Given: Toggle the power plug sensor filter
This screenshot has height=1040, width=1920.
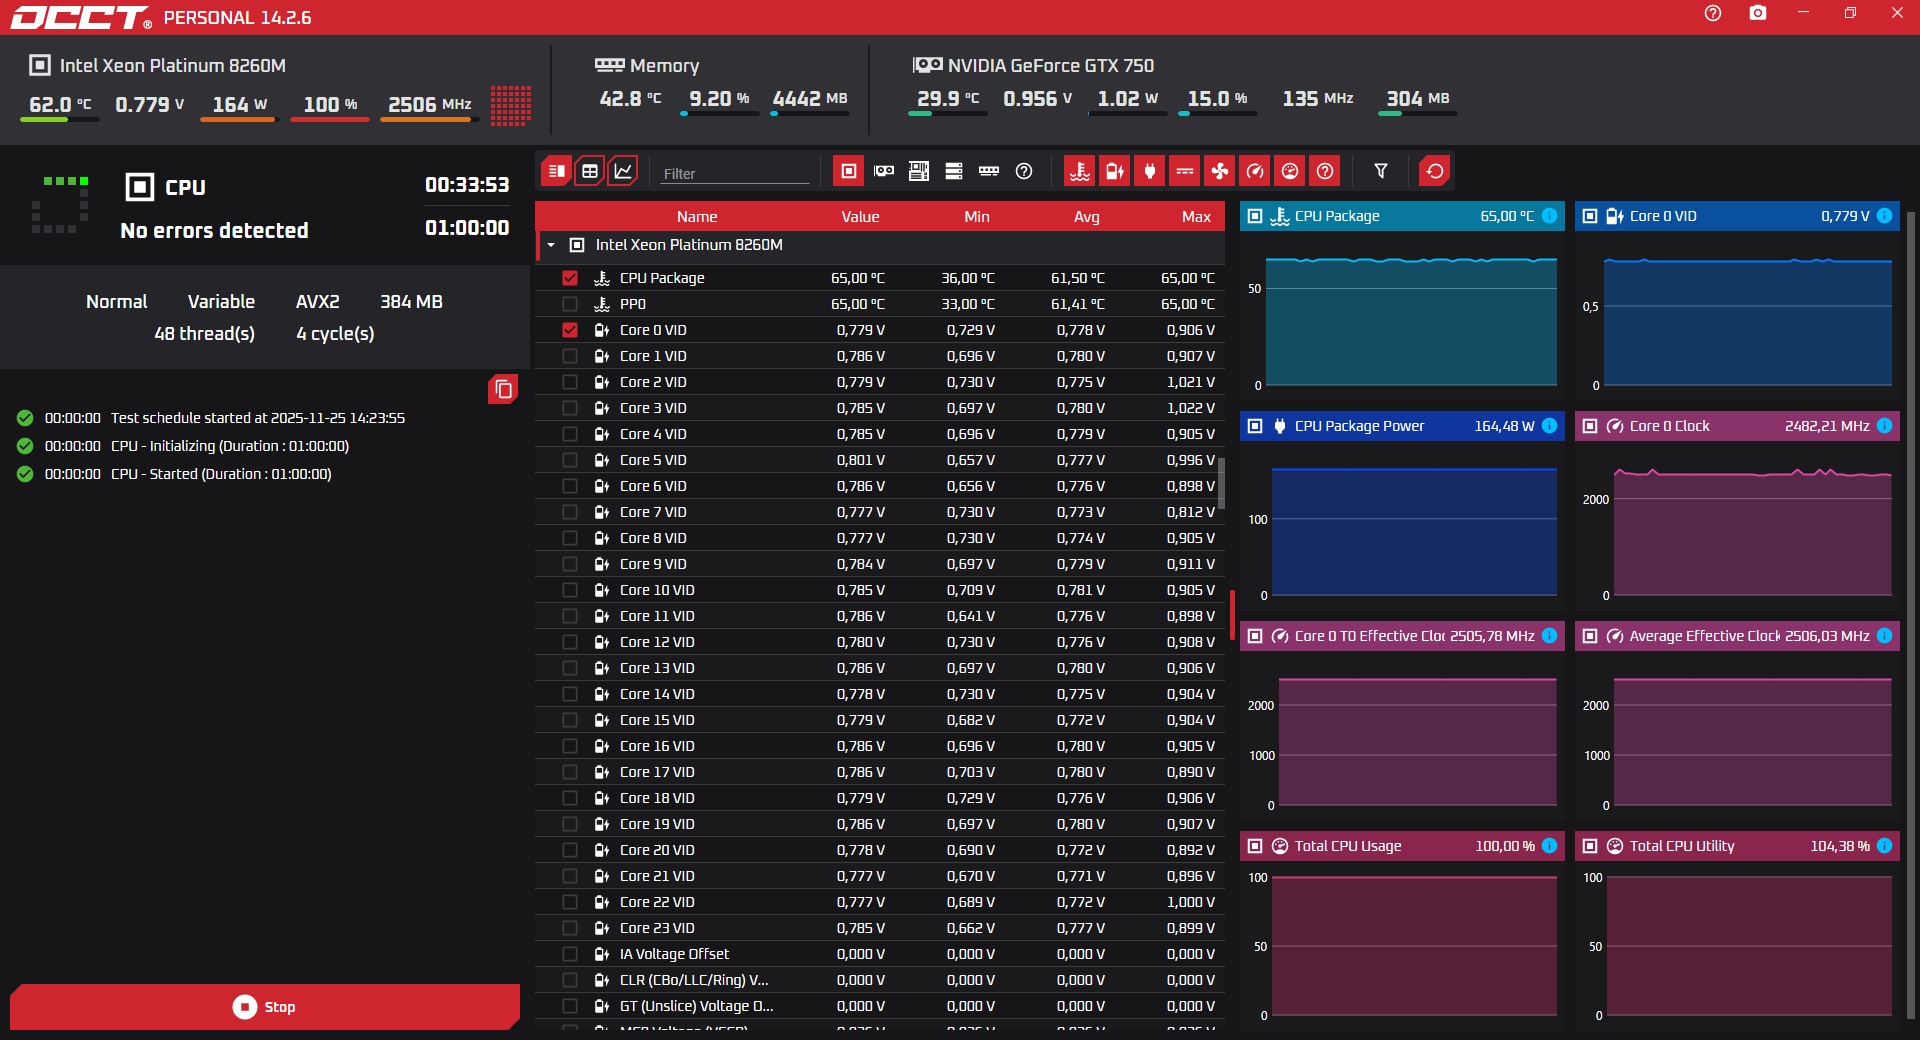Looking at the screenshot, I should 1150,171.
